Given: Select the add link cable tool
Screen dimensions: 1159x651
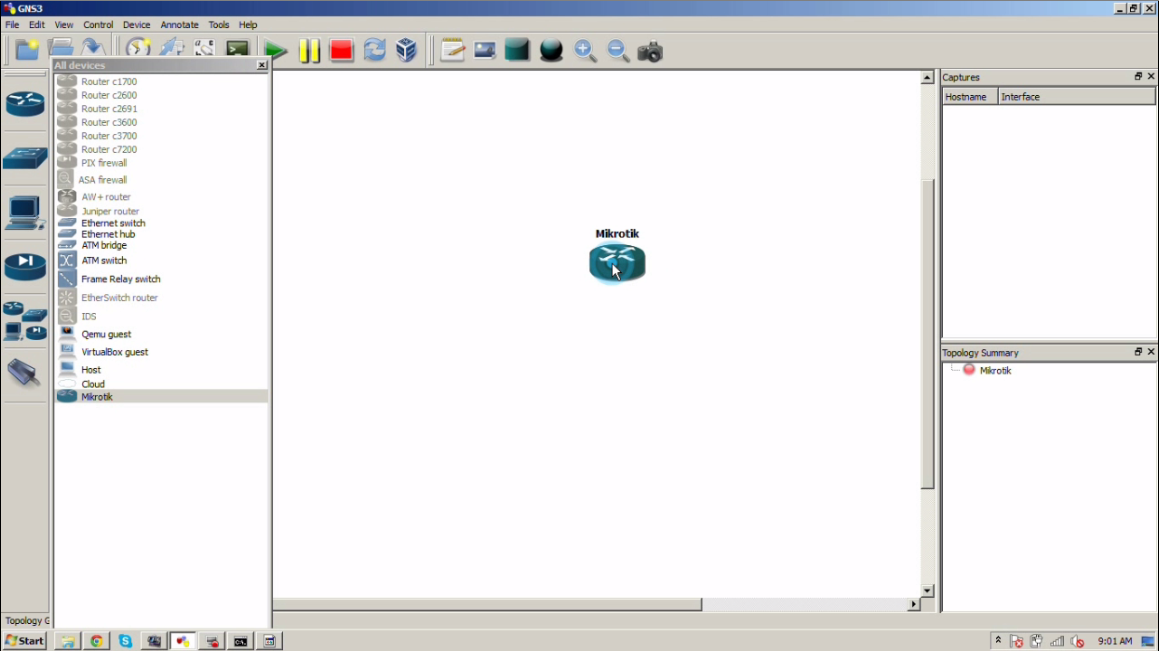Looking at the screenshot, I should point(24,372).
